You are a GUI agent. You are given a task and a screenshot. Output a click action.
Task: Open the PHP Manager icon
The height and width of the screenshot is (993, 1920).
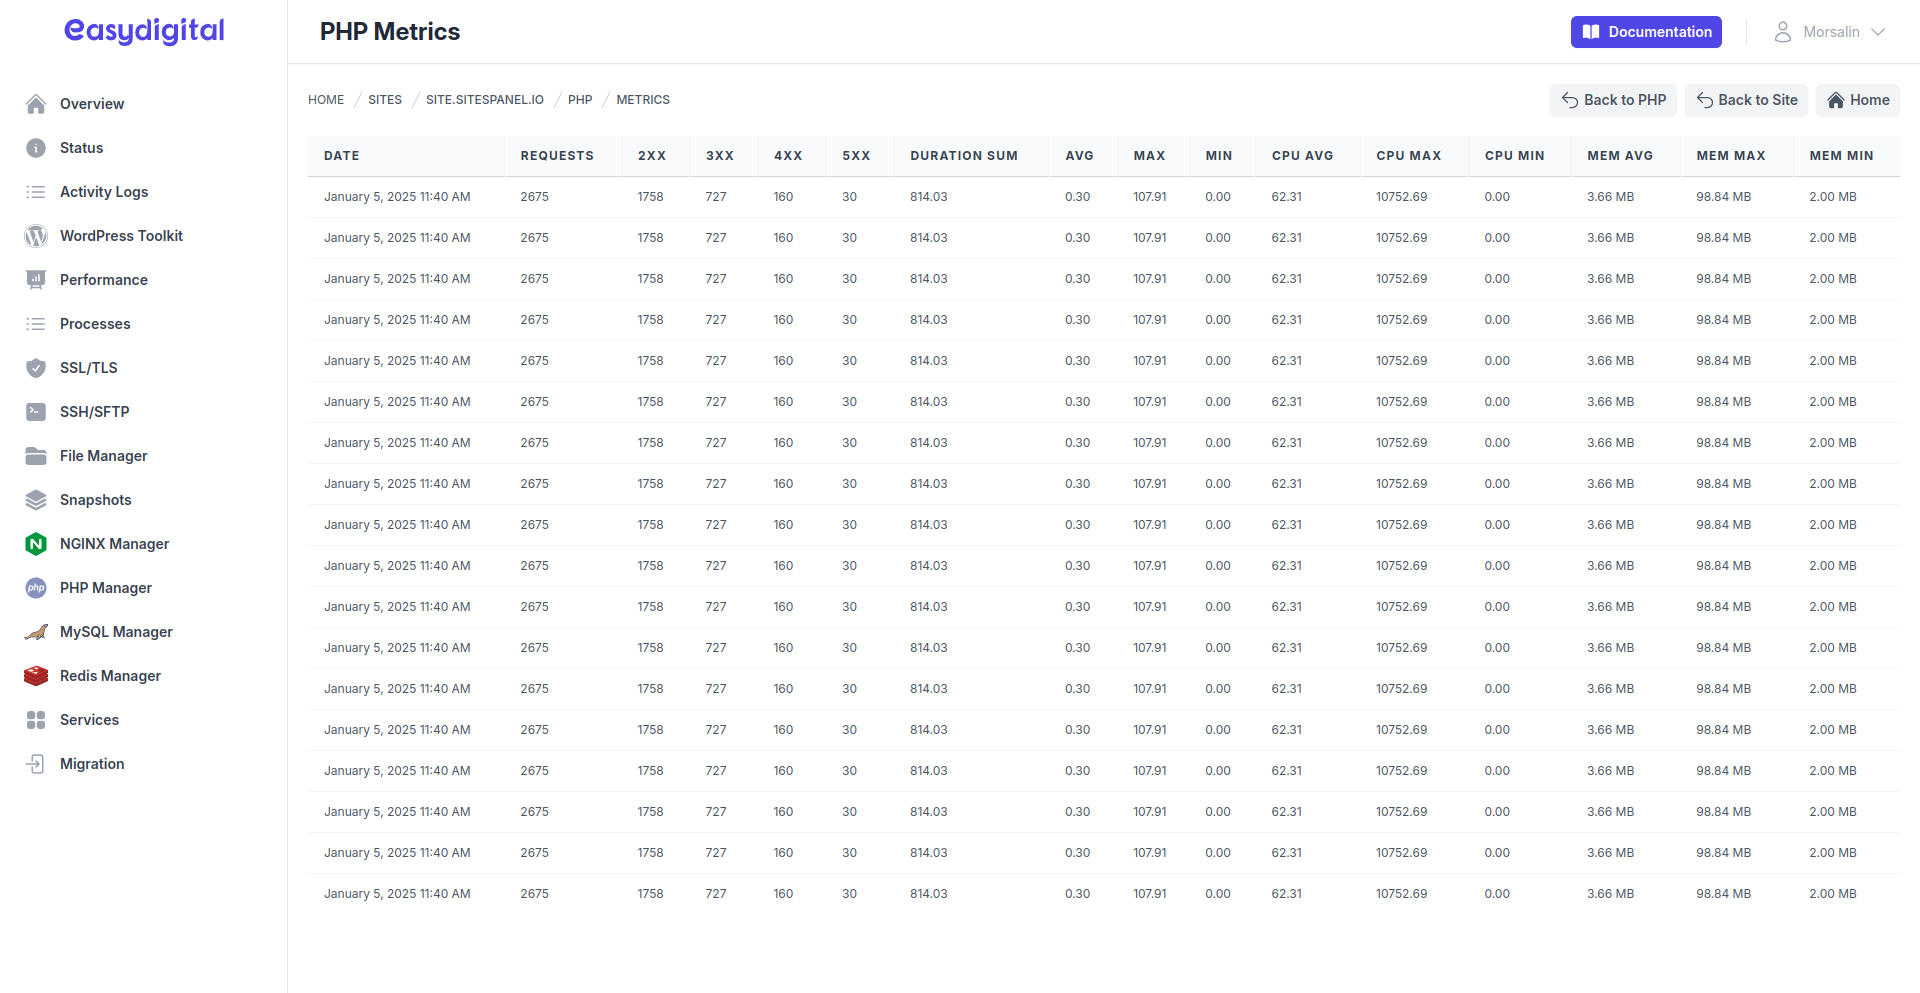(36, 588)
